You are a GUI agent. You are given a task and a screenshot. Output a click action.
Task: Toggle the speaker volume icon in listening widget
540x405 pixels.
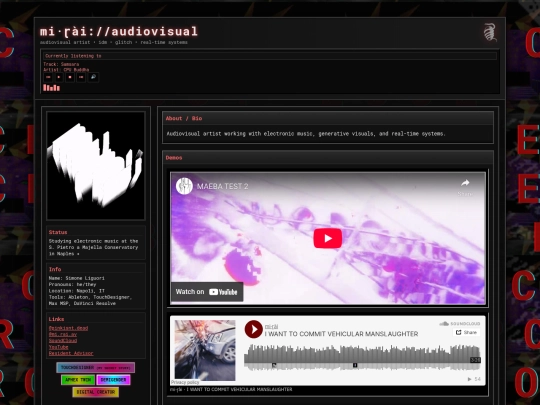tap(93, 77)
